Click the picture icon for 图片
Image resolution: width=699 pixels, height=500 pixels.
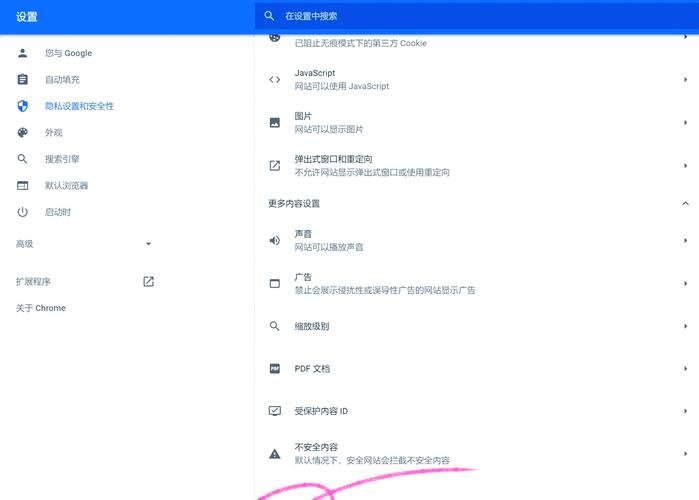(275, 123)
